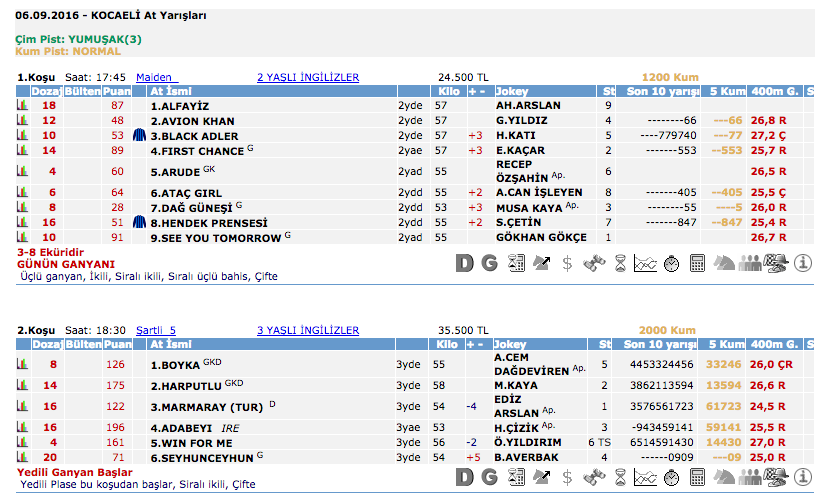Click the D icon in race 1 toolbar
Screen dimensions: 837x504
(463, 263)
